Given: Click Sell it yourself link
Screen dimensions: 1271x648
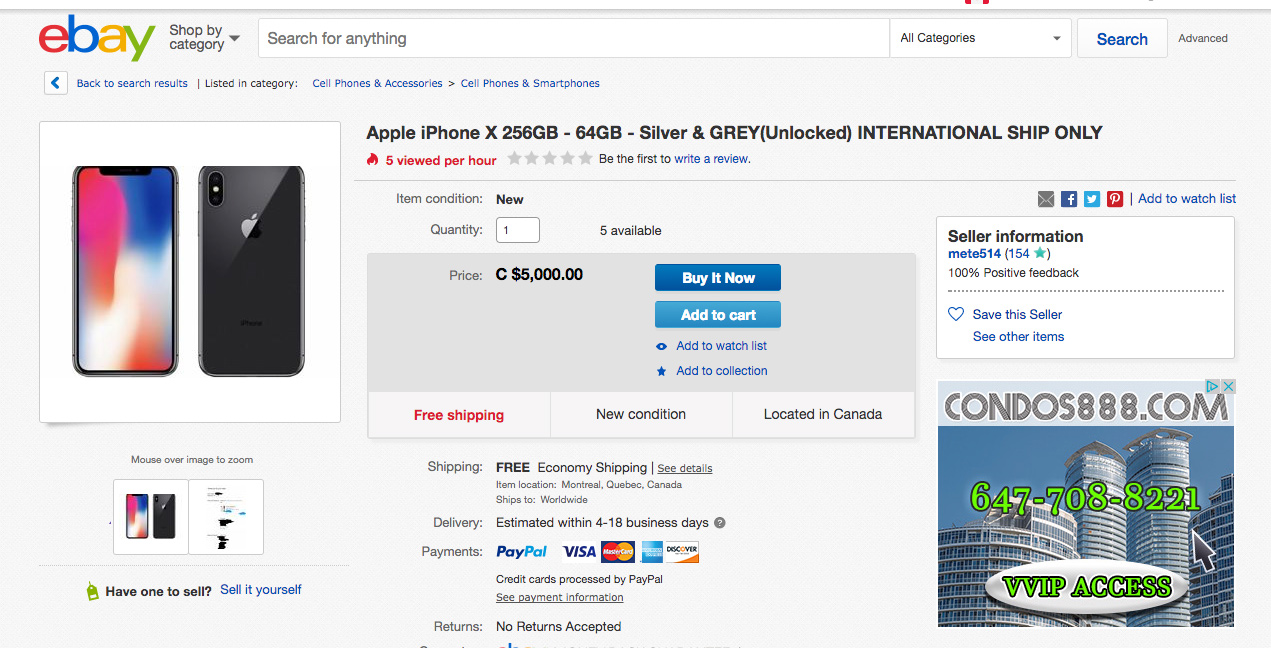Looking at the screenshot, I should [261, 590].
